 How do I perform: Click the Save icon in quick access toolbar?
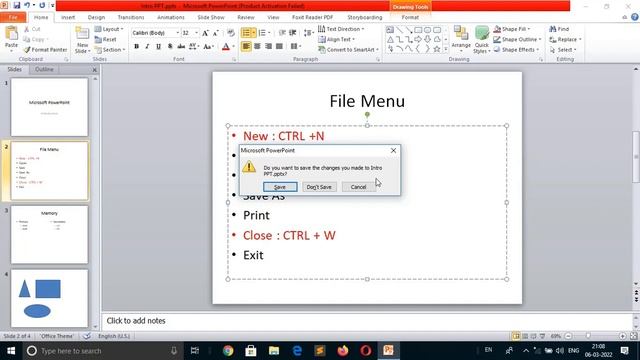[x=16, y=5]
